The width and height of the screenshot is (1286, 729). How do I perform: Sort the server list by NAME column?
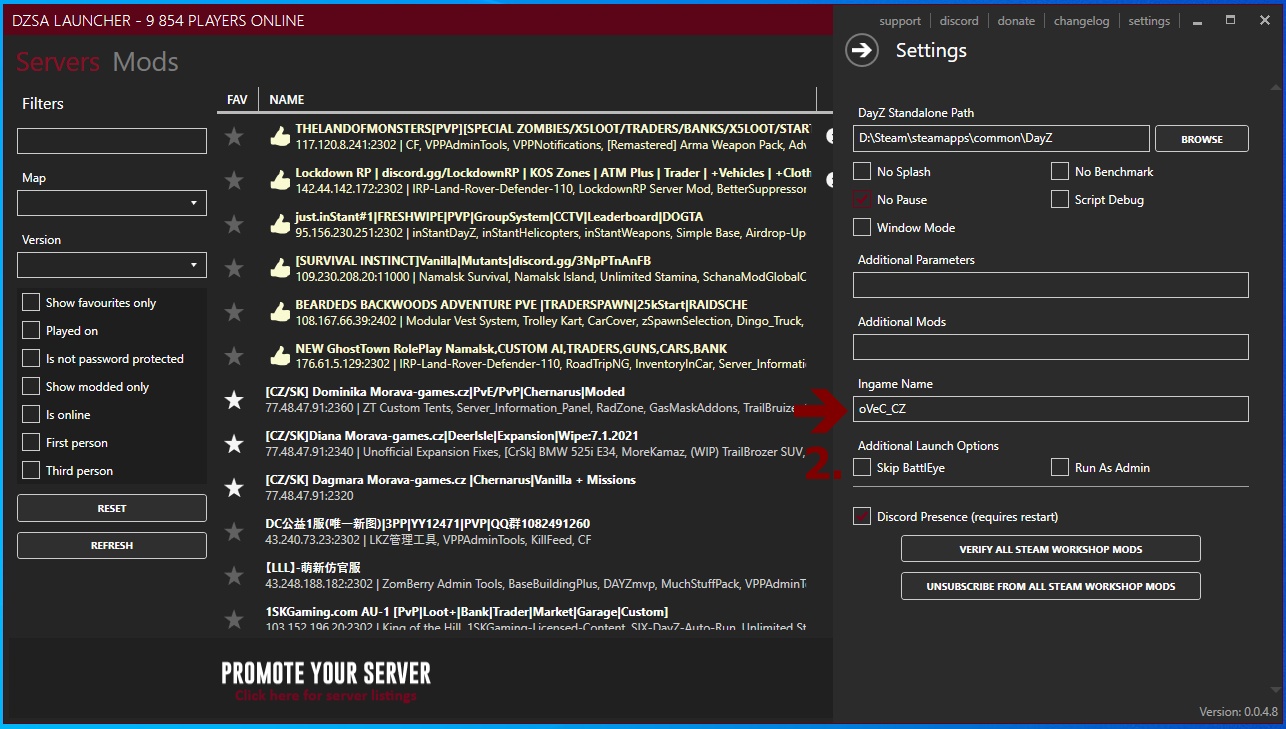click(x=287, y=100)
